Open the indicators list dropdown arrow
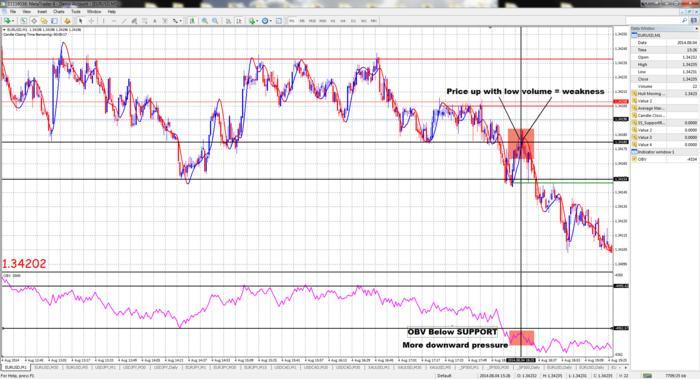Screen dimensions: 700x379 point(258,21)
